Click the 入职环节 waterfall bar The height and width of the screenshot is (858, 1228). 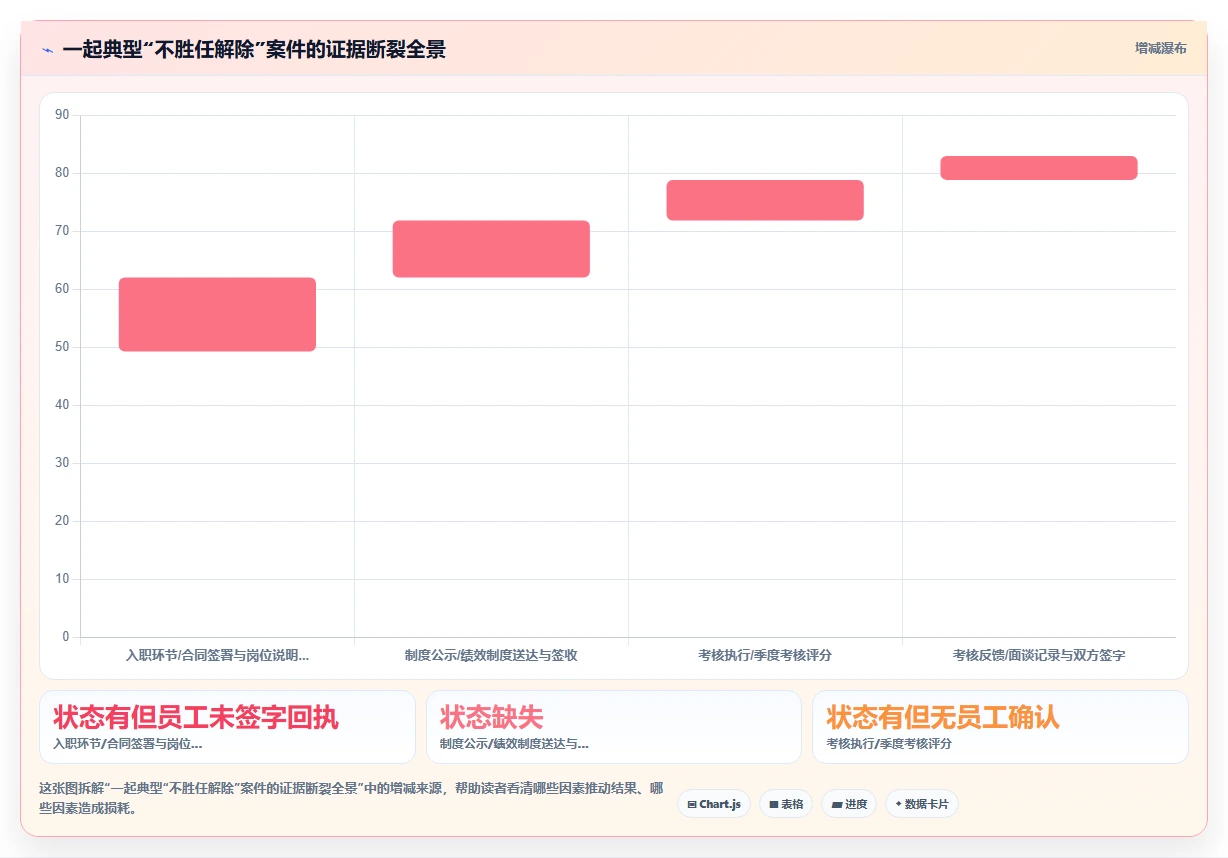(217, 314)
